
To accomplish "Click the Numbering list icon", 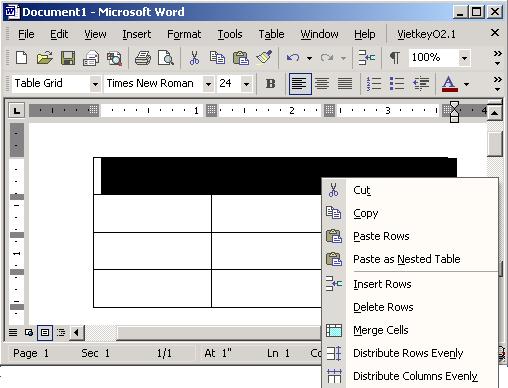I will tap(374, 84).
